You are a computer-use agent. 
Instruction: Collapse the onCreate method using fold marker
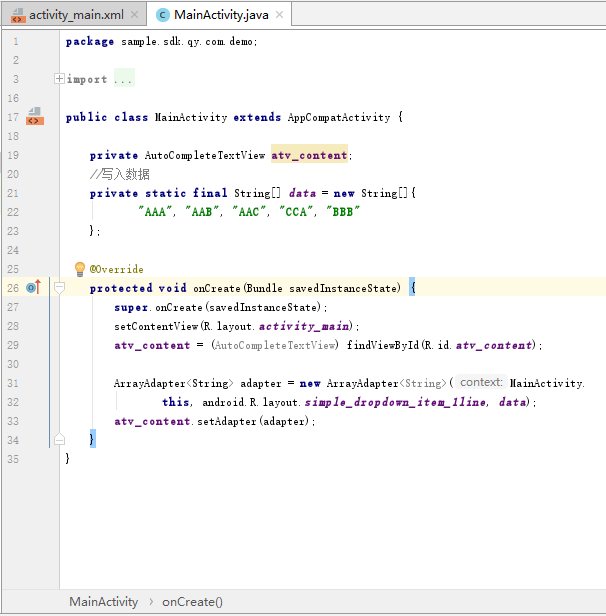coord(59,288)
